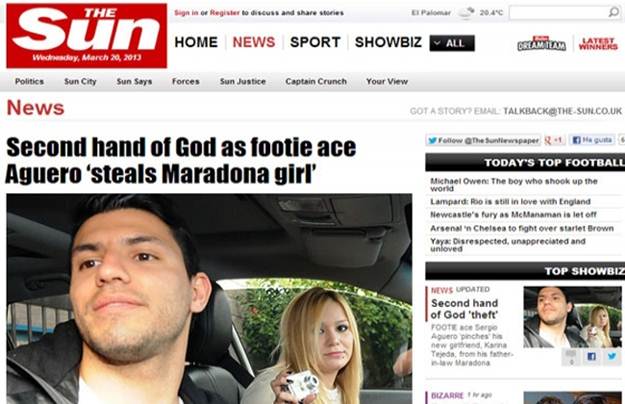Open the SPORT main menu item
The image size is (625, 404).
(315, 42)
